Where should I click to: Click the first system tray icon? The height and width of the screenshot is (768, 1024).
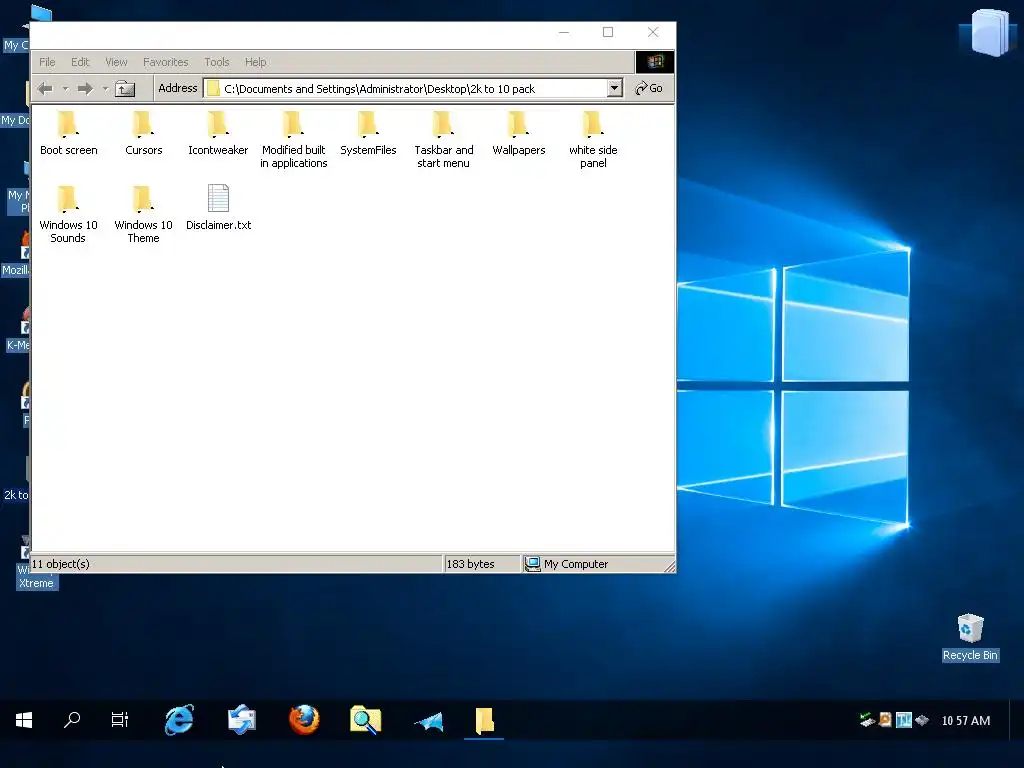pos(867,720)
